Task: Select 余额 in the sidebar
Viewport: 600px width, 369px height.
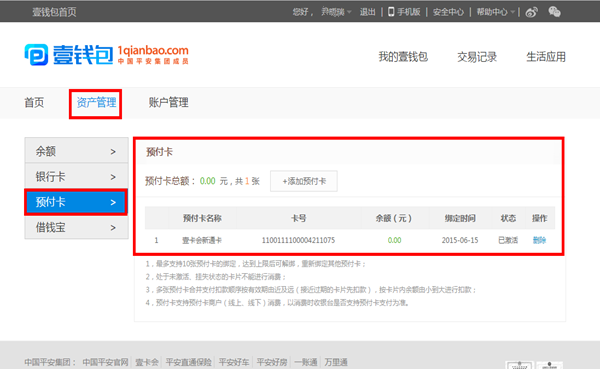Action: pos(76,151)
